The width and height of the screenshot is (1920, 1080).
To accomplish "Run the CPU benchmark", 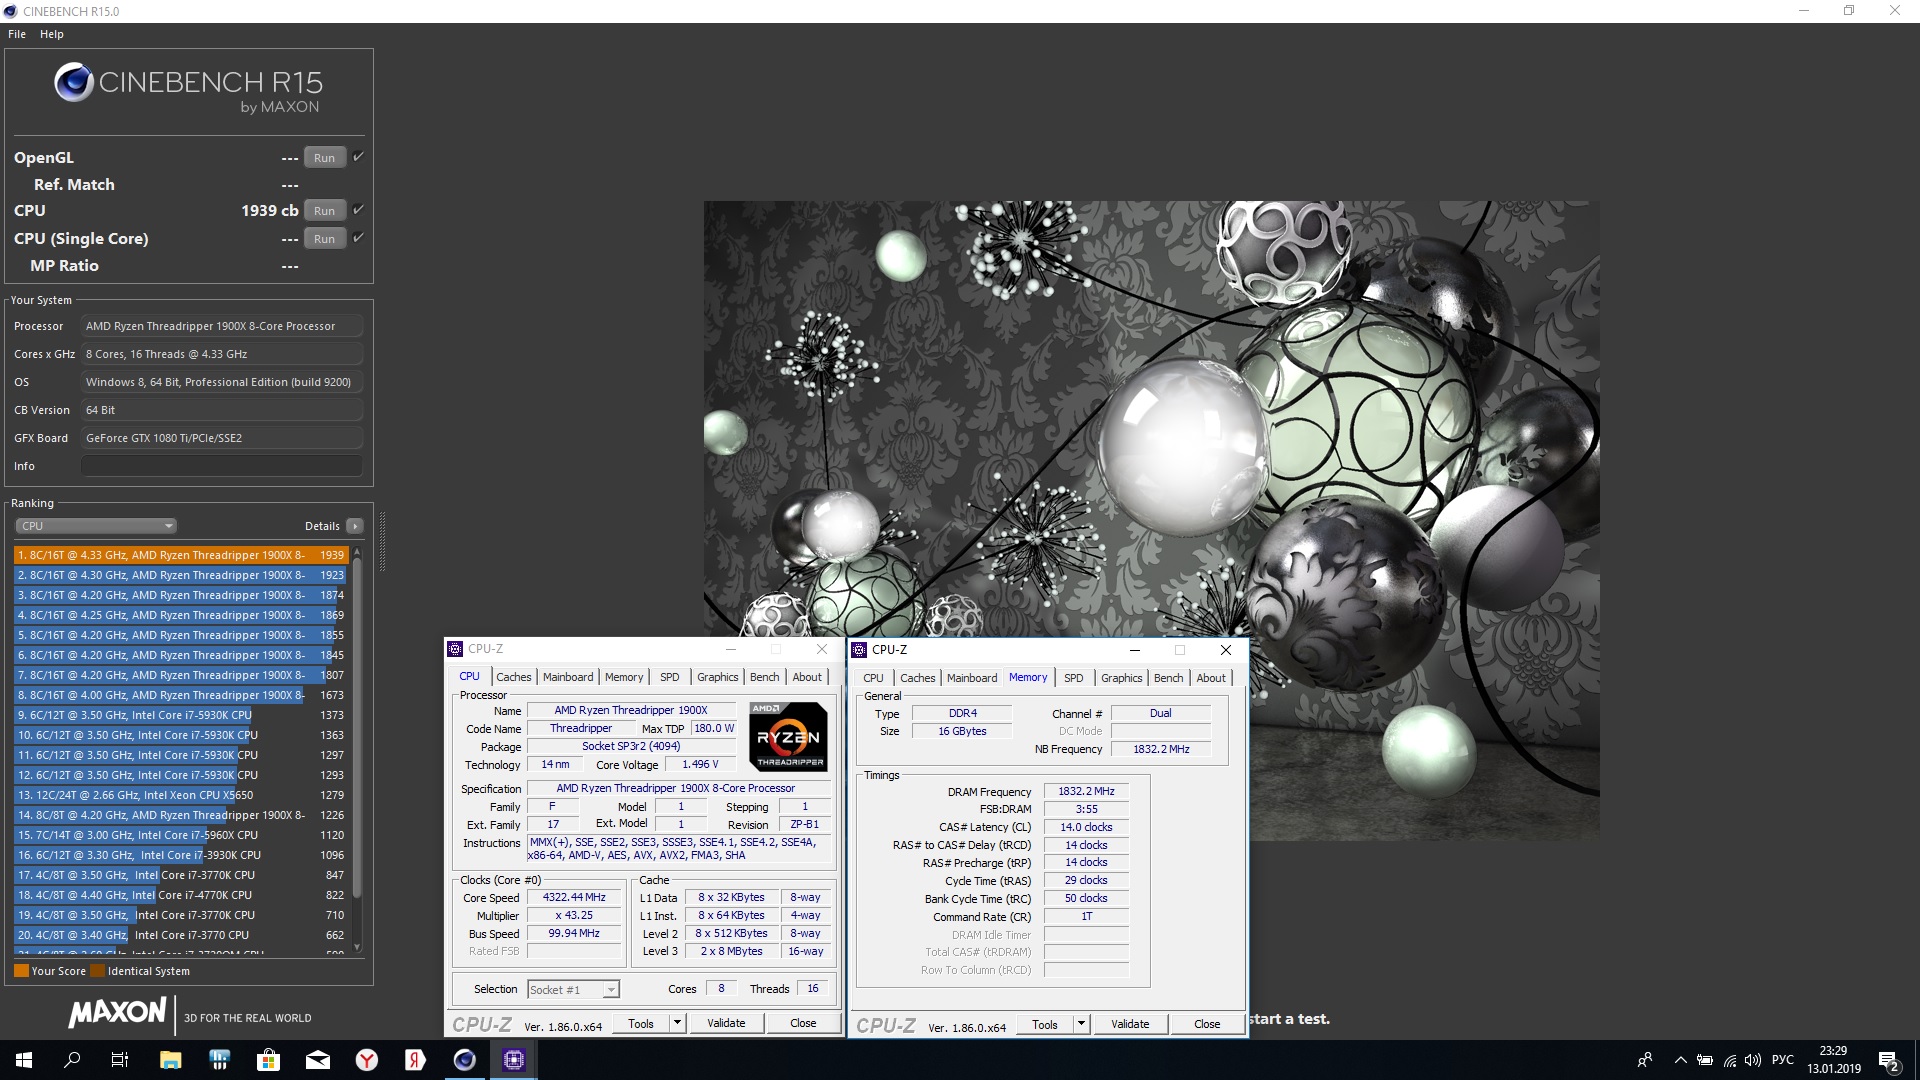I will coord(324,211).
